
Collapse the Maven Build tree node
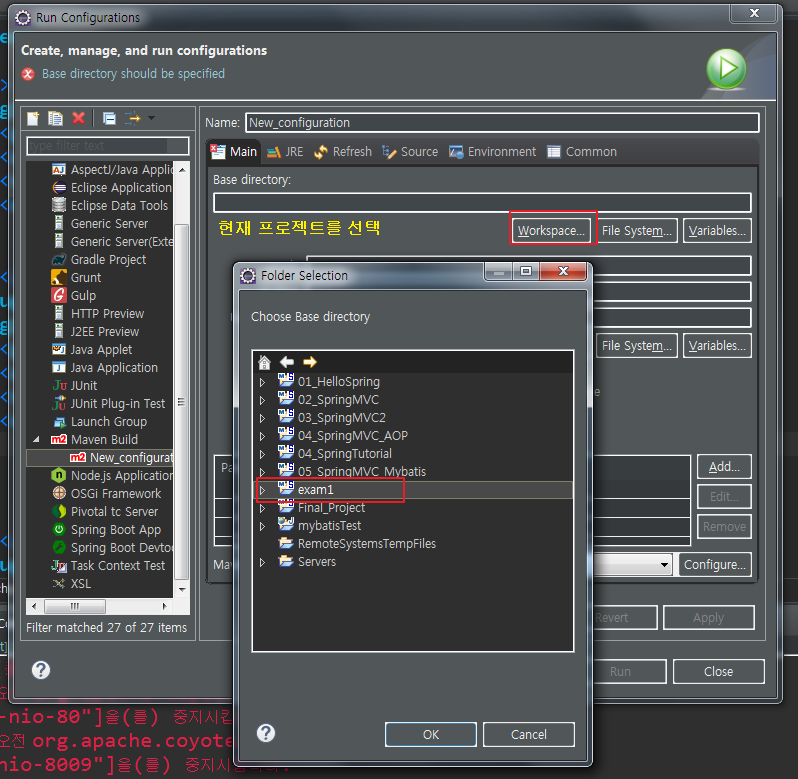(x=36, y=439)
